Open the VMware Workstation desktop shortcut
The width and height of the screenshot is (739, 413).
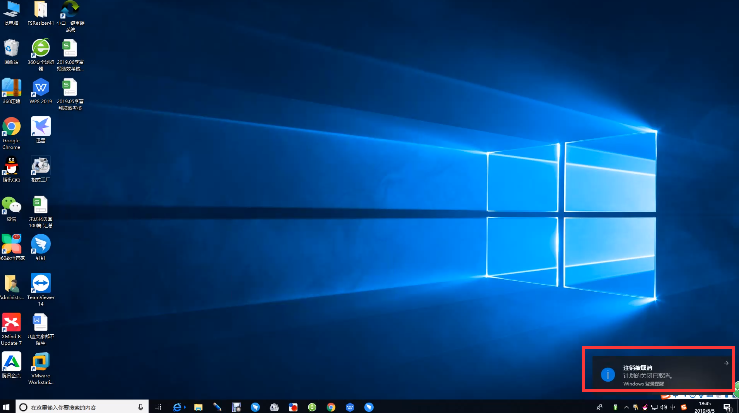coord(41,361)
